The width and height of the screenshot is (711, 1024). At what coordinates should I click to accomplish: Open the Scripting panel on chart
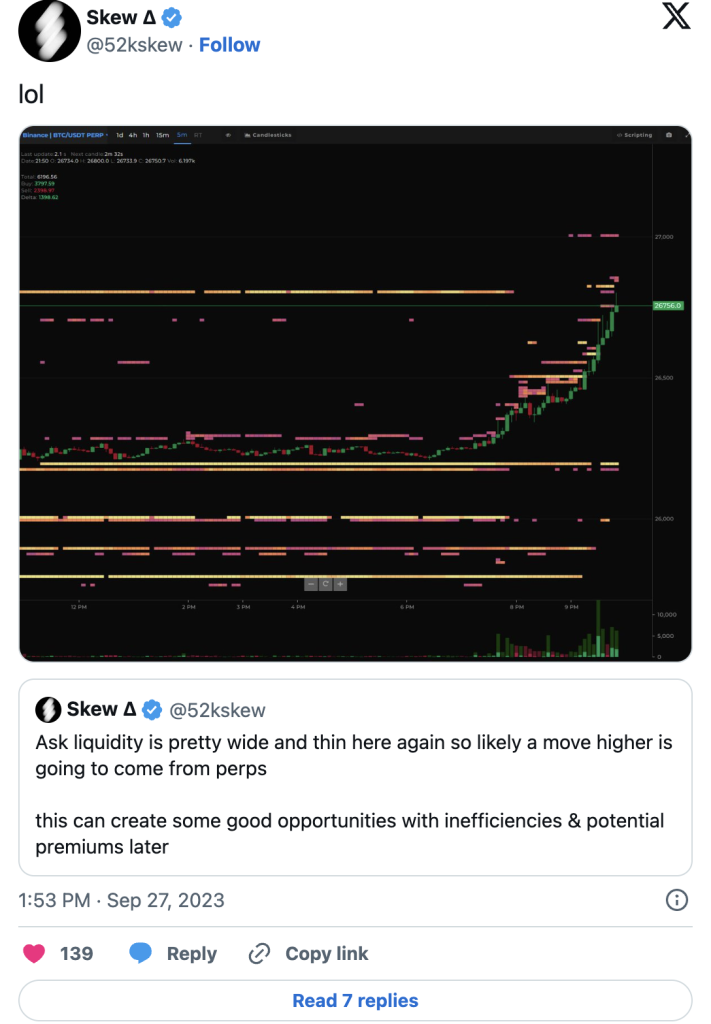635,135
